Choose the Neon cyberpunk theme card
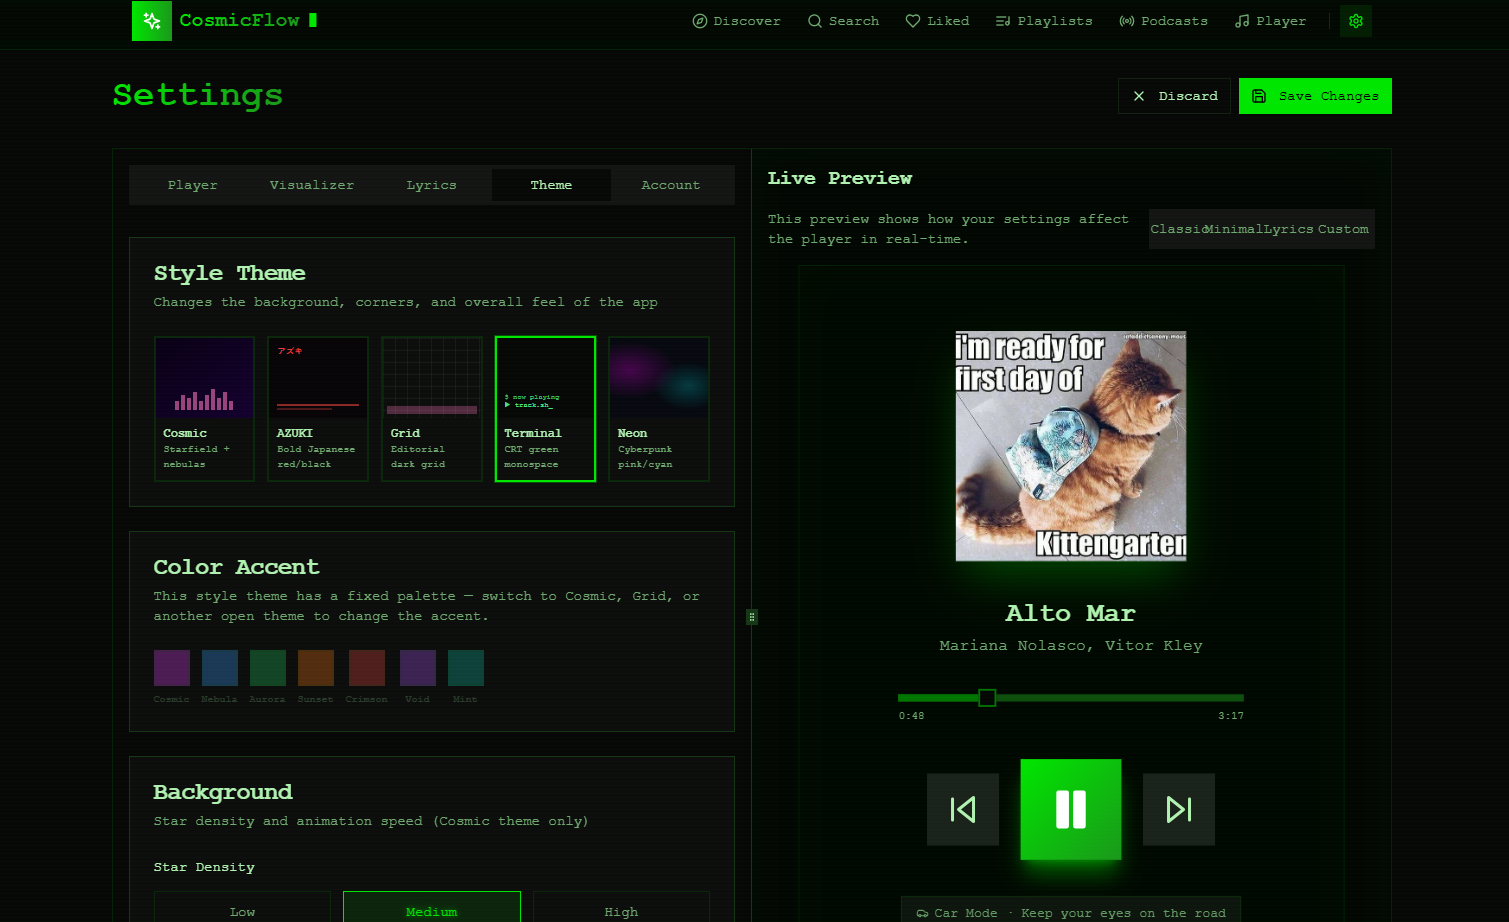This screenshot has height=922, width=1509. pyautogui.click(x=659, y=409)
